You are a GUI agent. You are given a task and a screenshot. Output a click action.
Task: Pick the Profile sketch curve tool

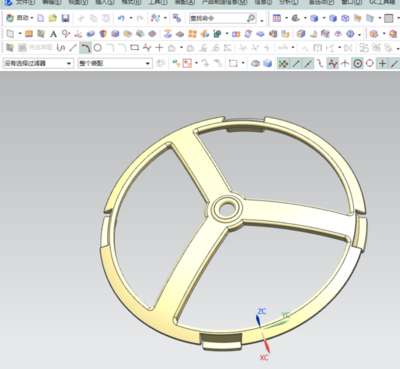pos(61,48)
